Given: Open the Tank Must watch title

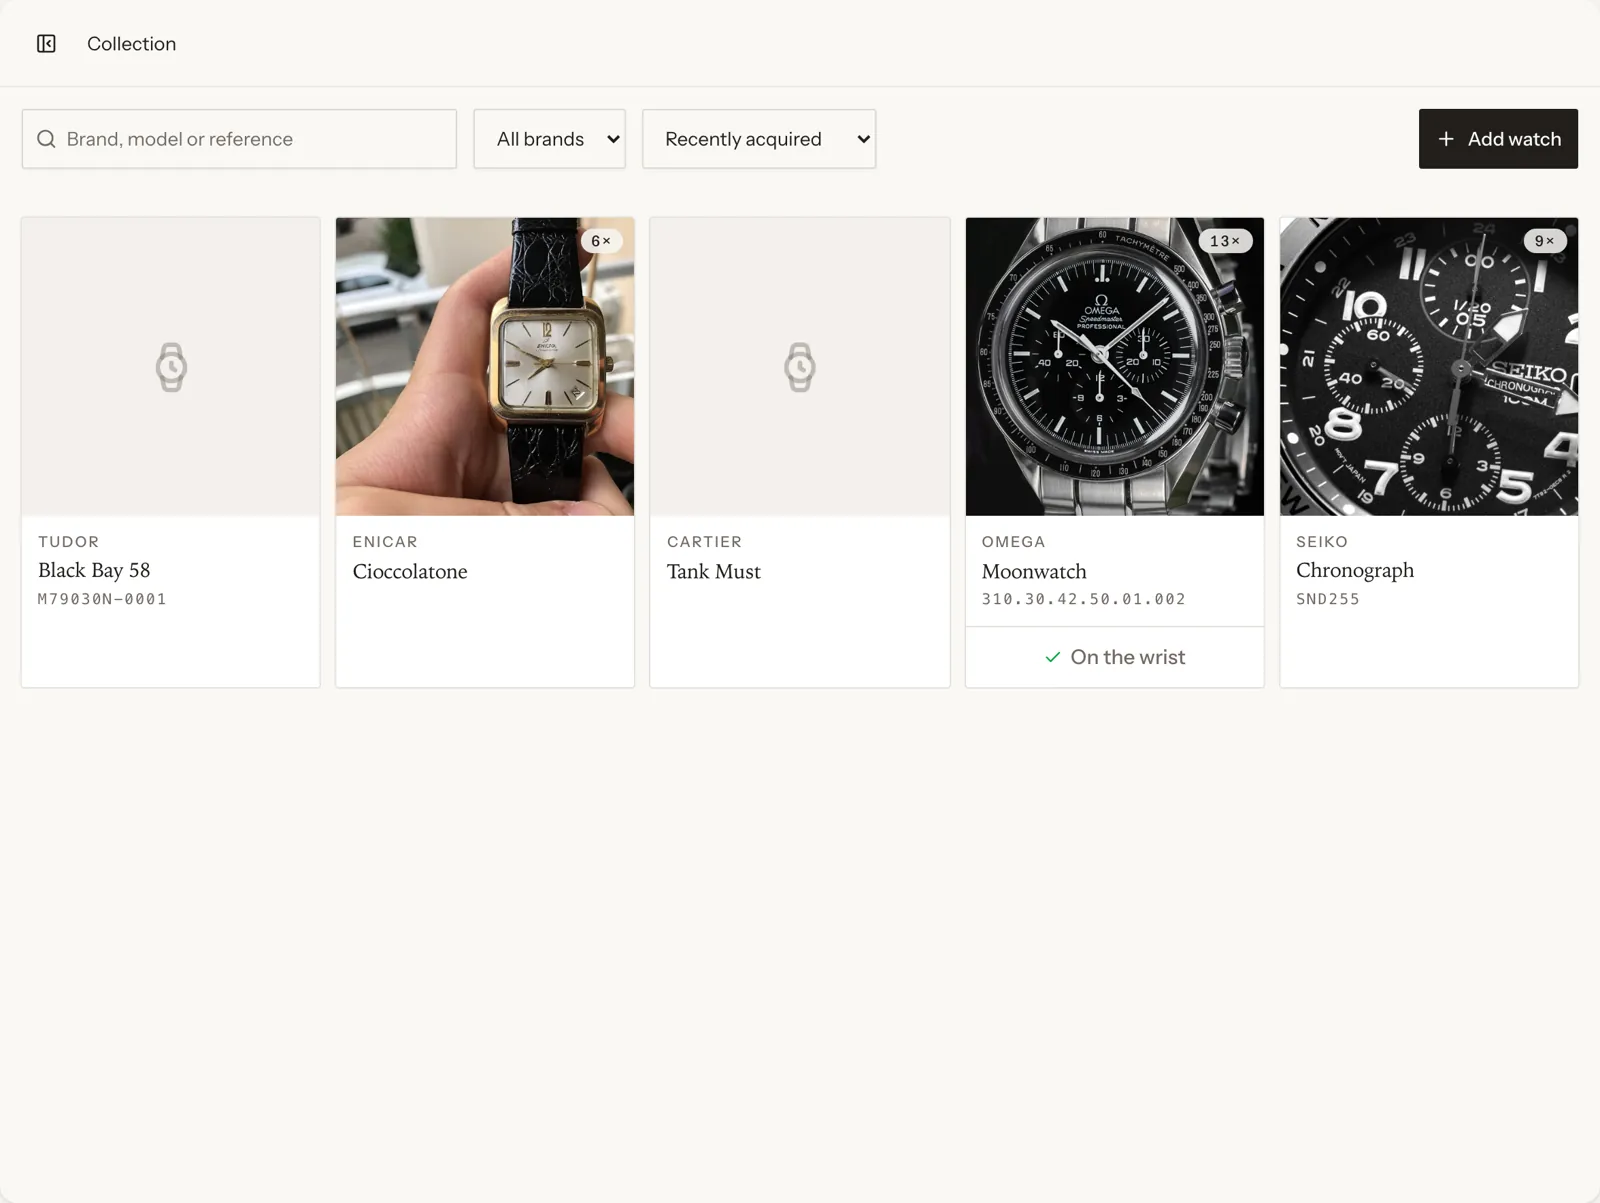Looking at the screenshot, I should [x=714, y=571].
